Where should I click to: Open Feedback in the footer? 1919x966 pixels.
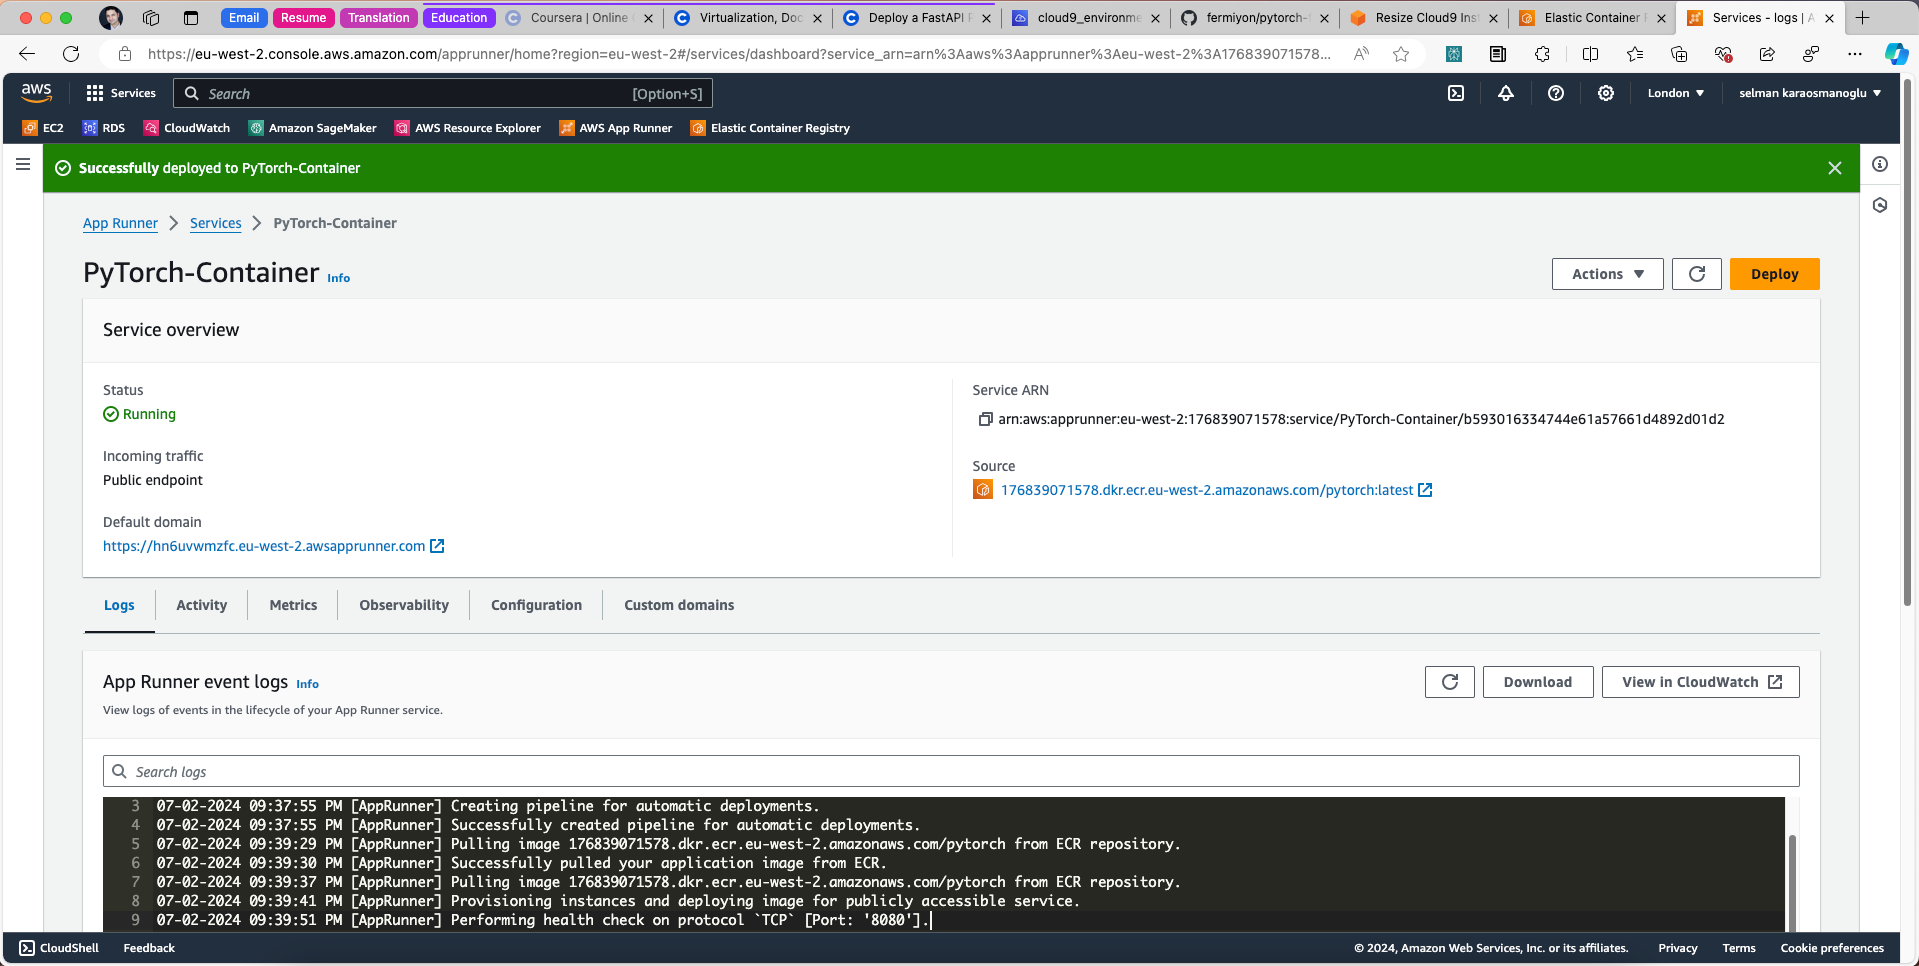coord(149,948)
